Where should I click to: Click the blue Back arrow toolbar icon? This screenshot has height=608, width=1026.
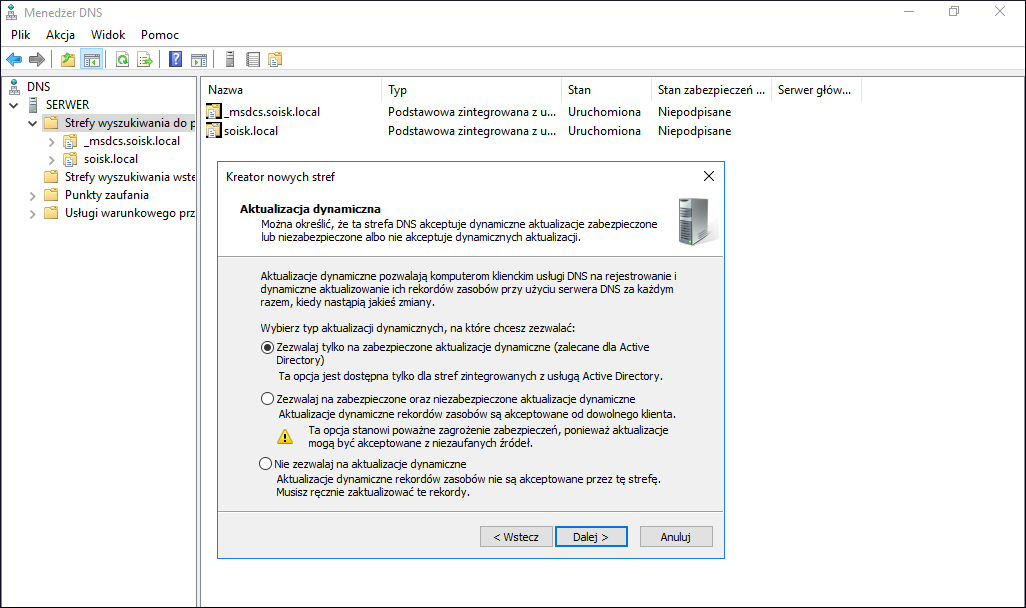pyautogui.click(x=14, y=60)
